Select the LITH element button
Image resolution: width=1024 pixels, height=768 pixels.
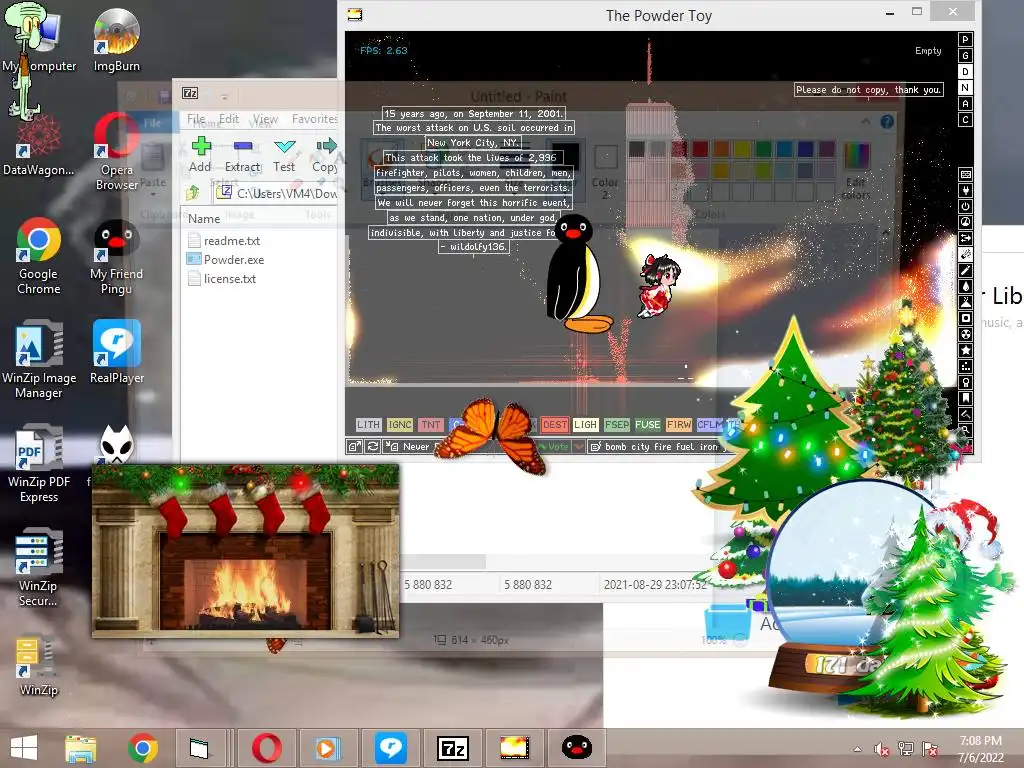(368, 424)
